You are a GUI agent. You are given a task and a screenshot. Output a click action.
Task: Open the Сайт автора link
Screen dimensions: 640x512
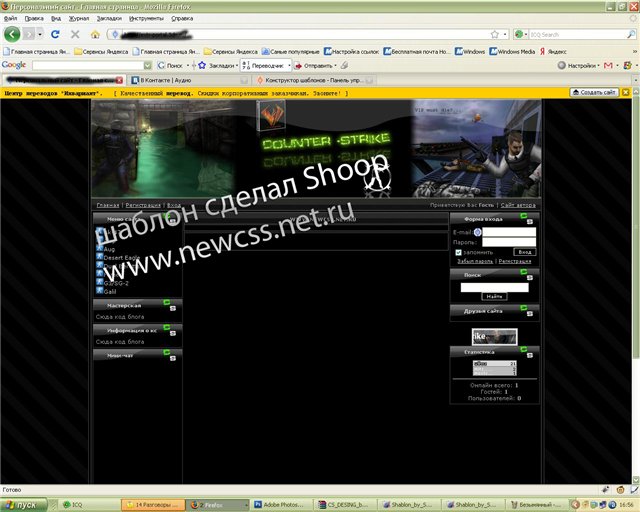[518, 205]
